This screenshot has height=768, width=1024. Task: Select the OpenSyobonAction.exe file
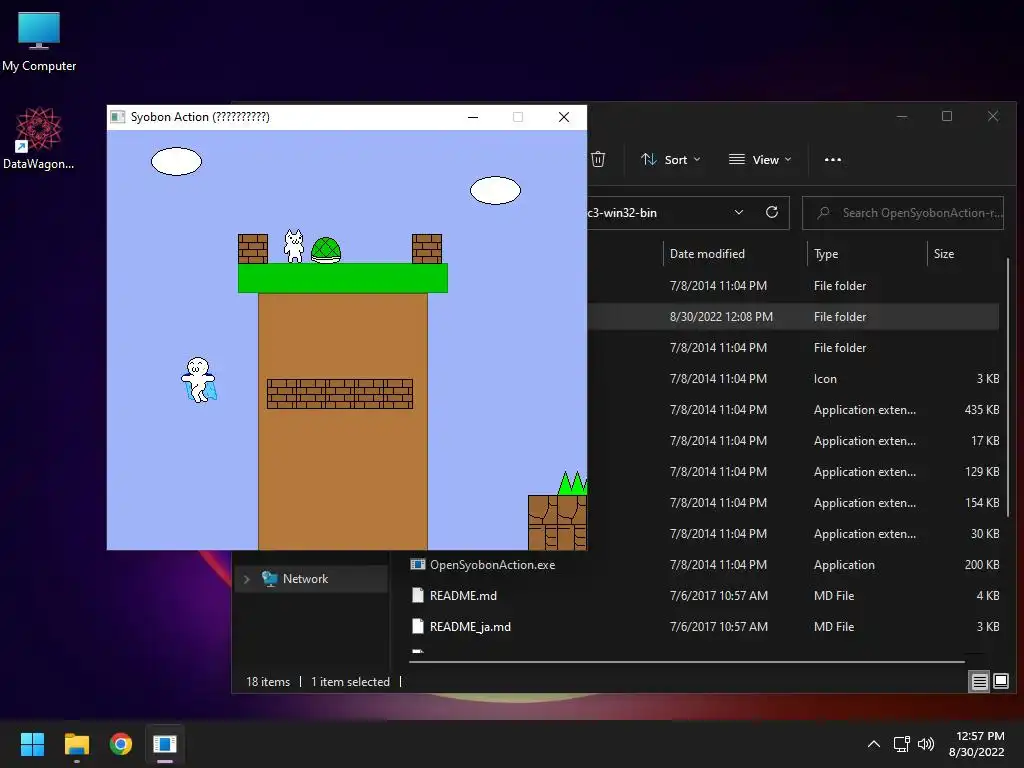[x=492, y=565]
